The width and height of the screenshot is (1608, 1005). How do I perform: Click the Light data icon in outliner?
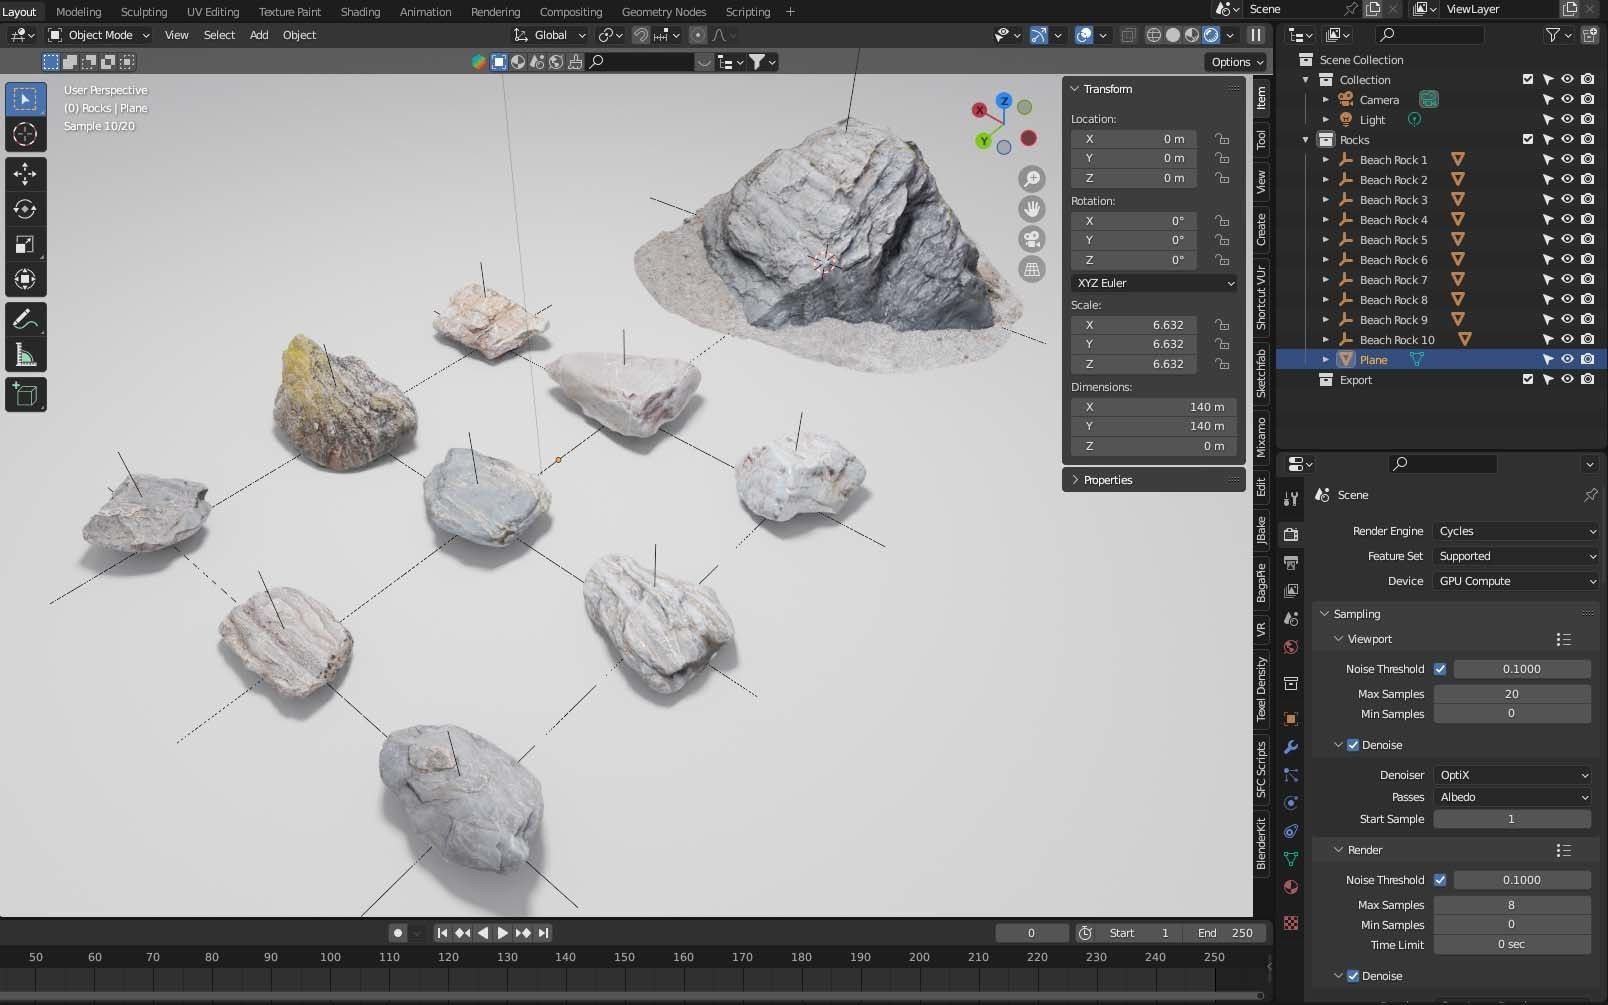click(1414, 119)
